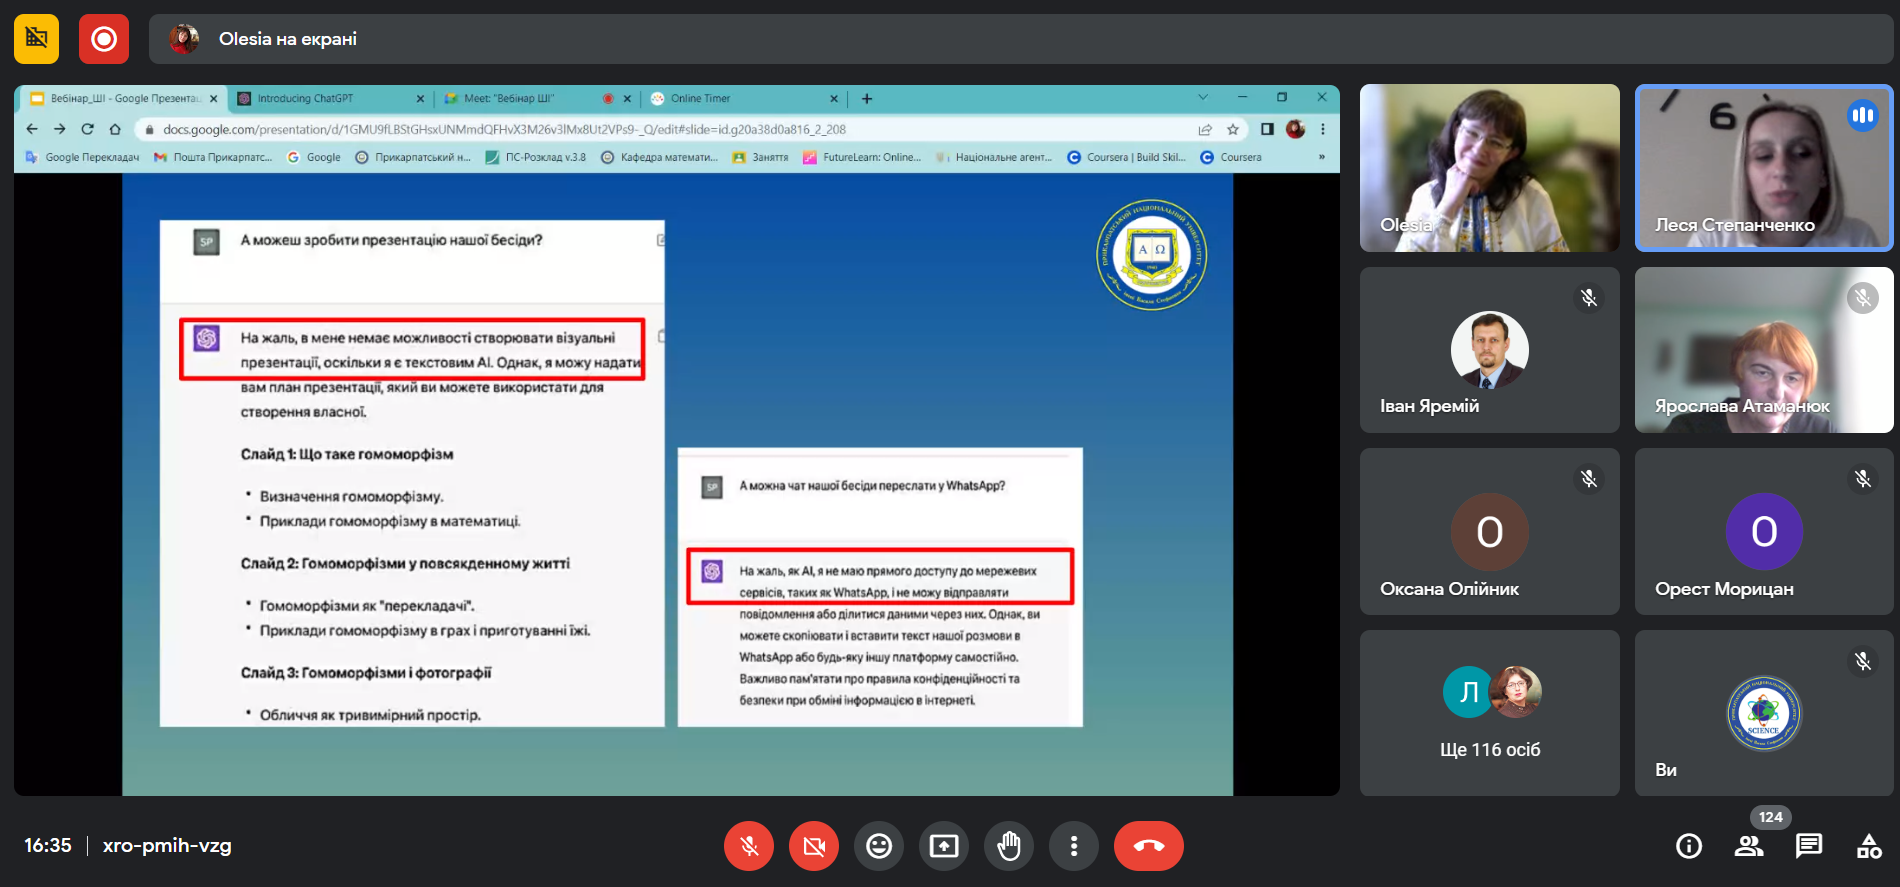Click the present screen button
This screenshot has width=1900, height=887.
944,846
